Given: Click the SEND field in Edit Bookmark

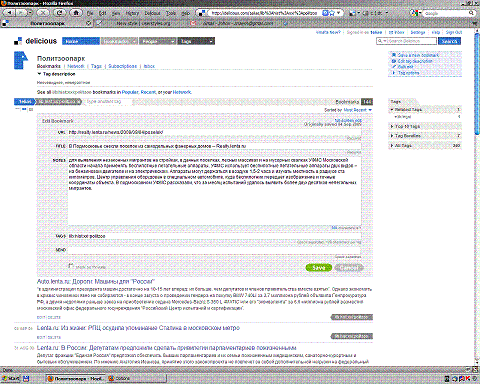Looking at the screenshot, I should (214, 250).
